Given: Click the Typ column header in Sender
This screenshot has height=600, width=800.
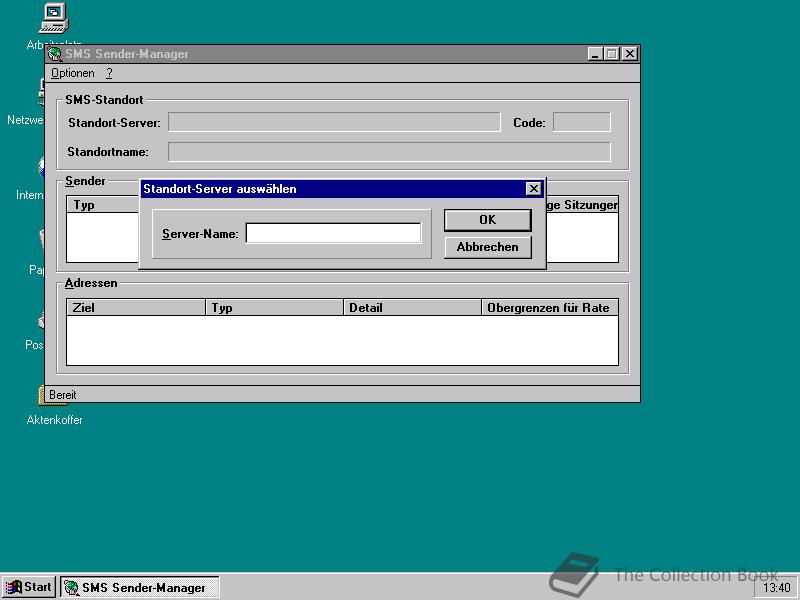Looking at the screenshot, I should (x=103, y=205).
